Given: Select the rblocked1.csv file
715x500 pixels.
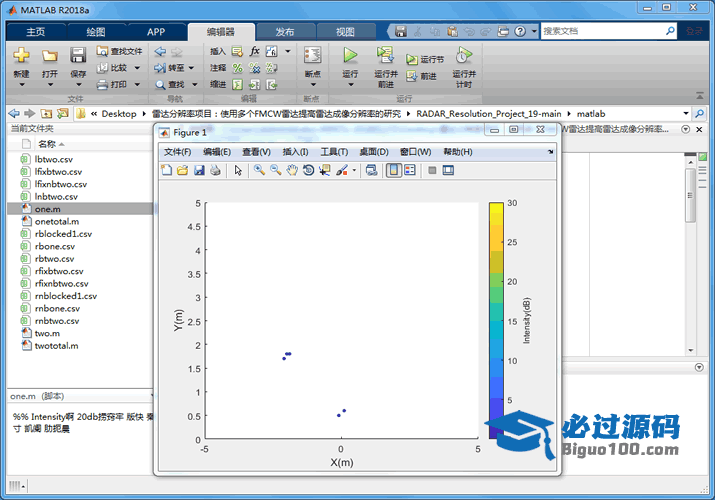Looking at the screenshot, I should (63, 234).
